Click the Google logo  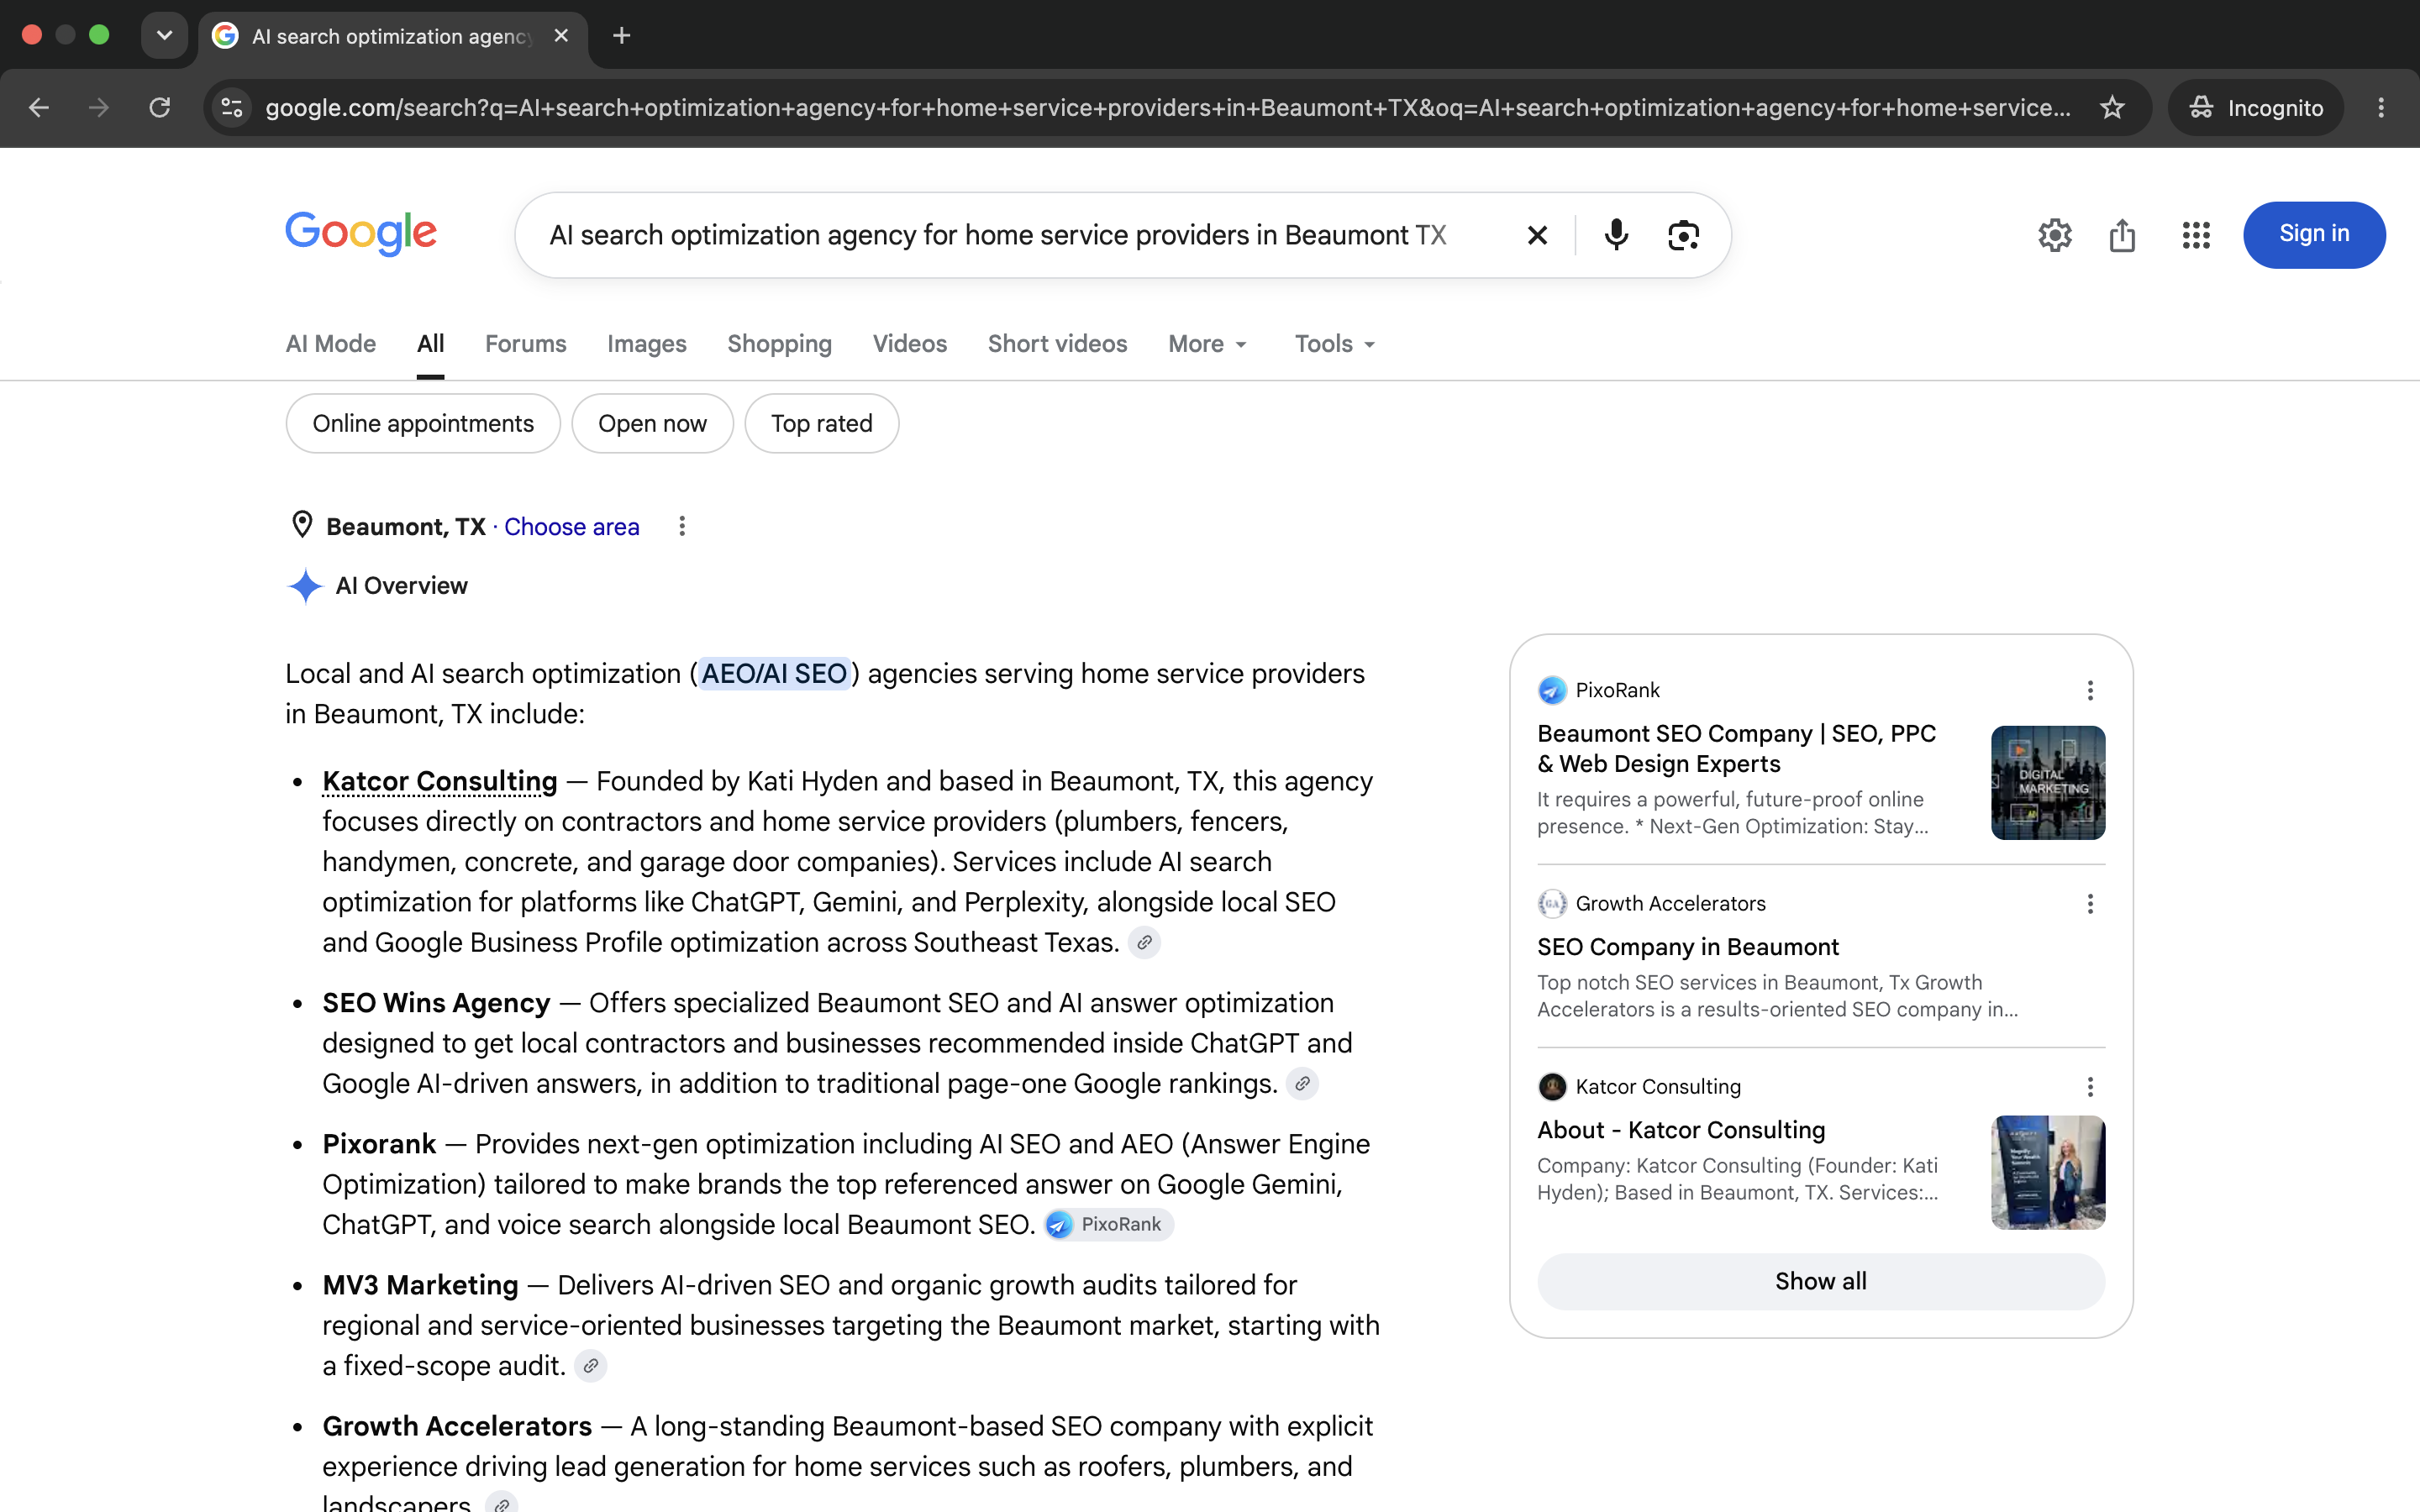coord(361,234)
